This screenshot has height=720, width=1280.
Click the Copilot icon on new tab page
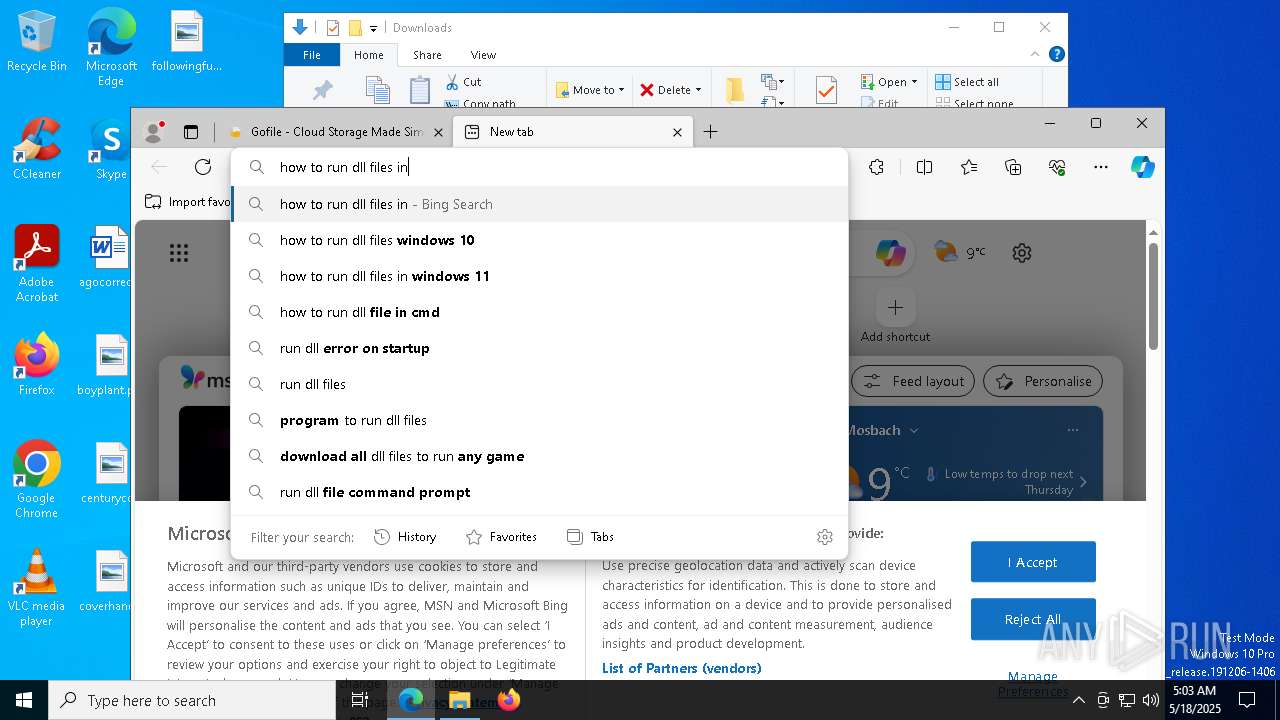(x=890, y=253)
